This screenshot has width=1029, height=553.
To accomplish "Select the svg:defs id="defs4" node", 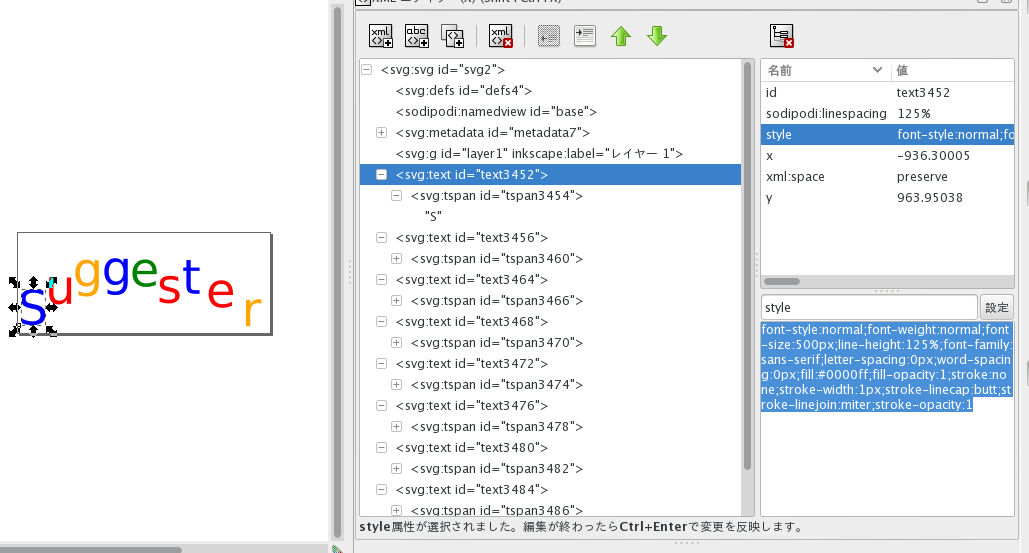I will 463,91.
